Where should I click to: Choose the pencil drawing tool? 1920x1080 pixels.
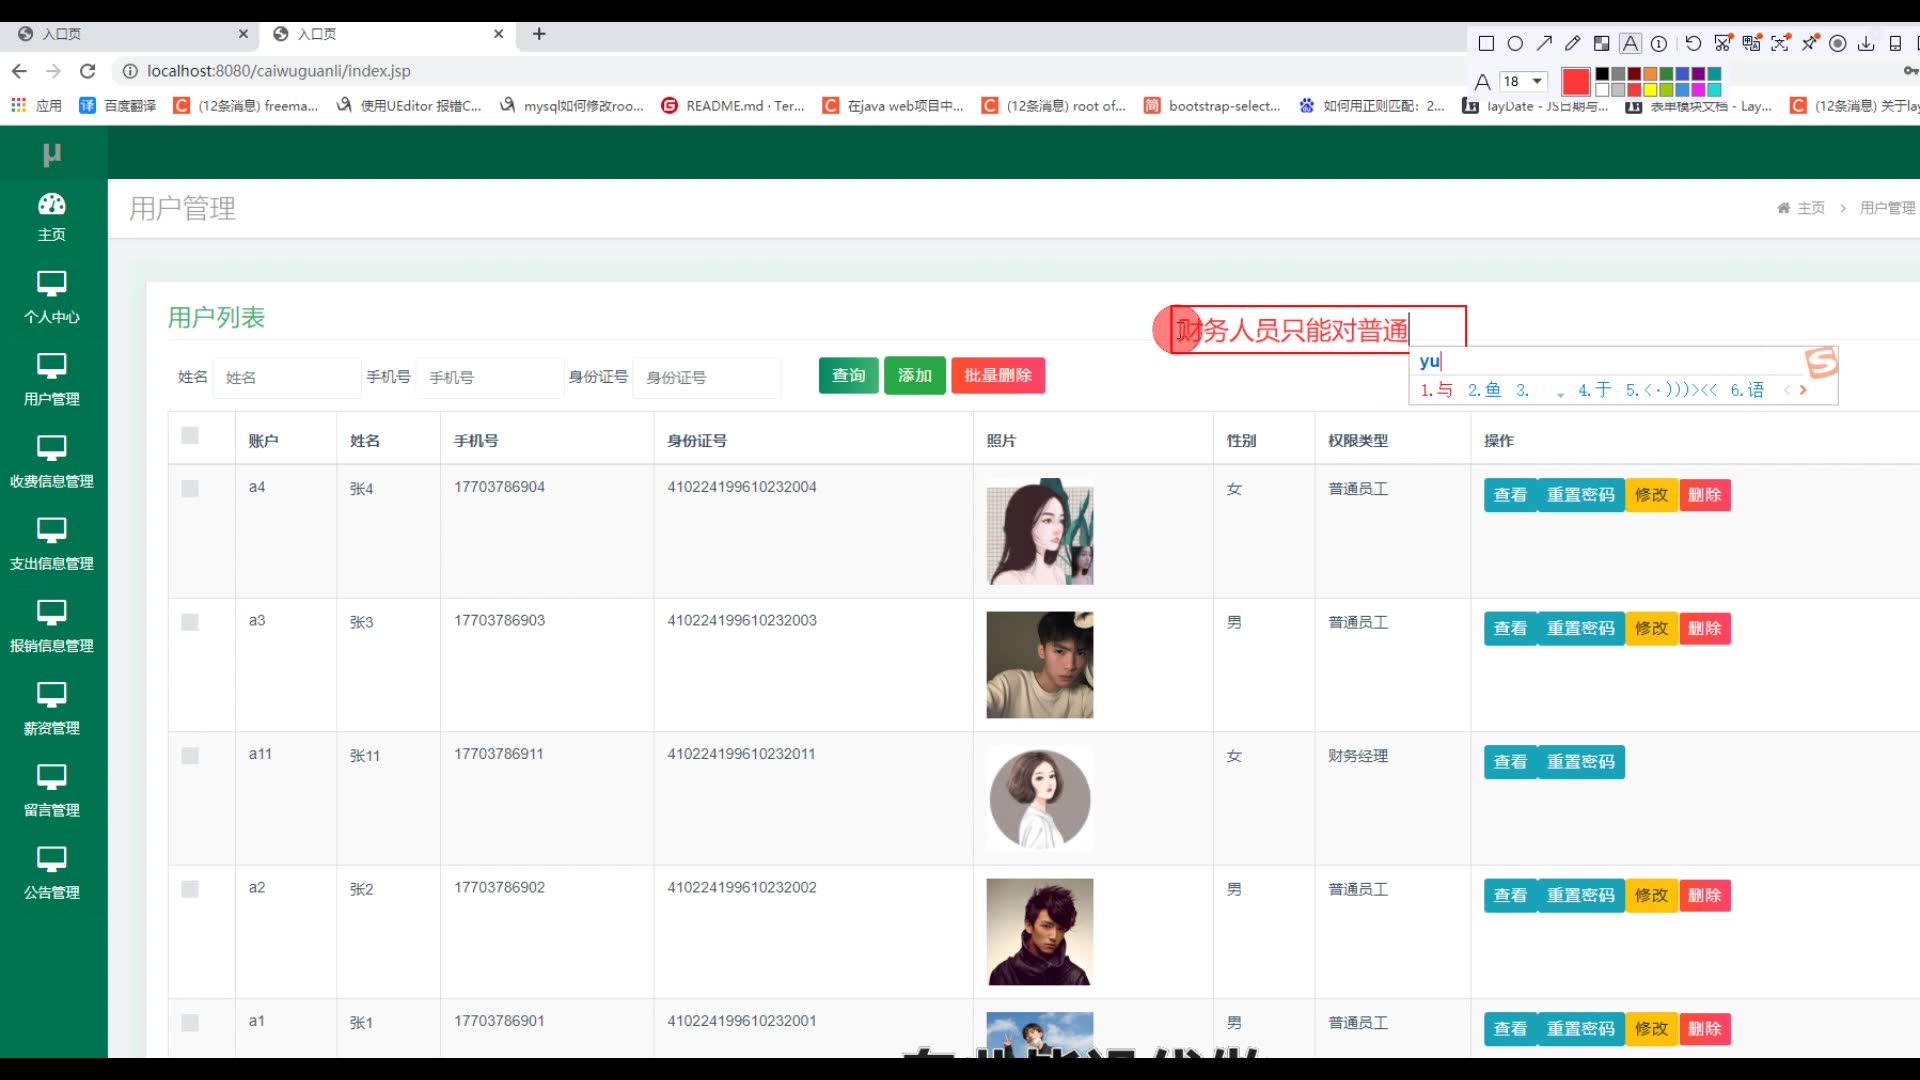click(x=1573, y=43)
